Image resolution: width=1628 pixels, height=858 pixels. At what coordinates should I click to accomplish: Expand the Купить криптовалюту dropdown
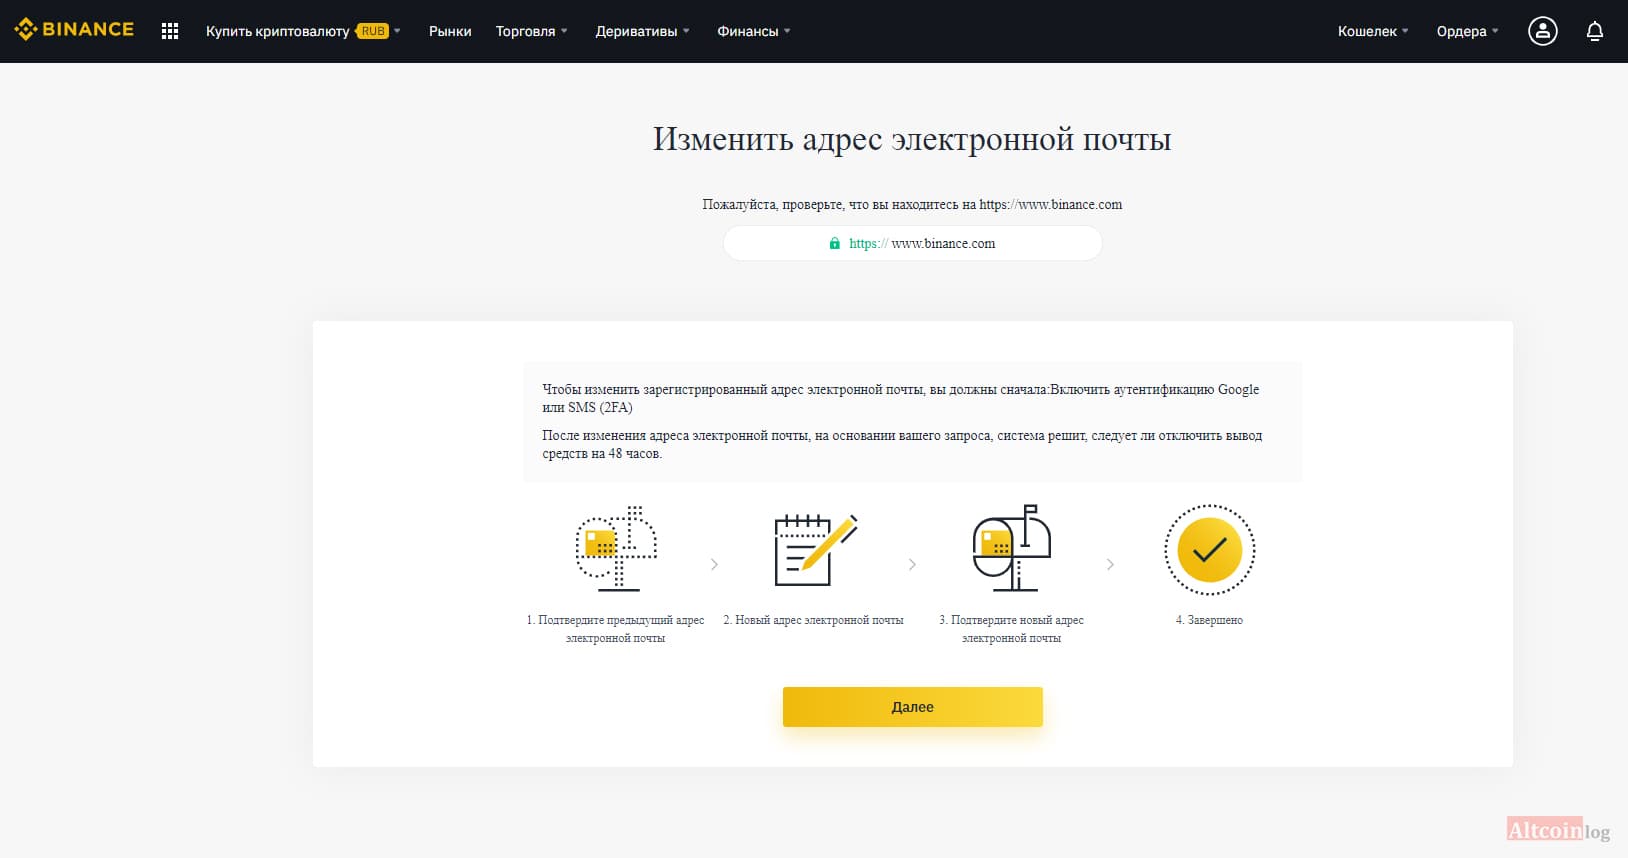tap(303, 31)
